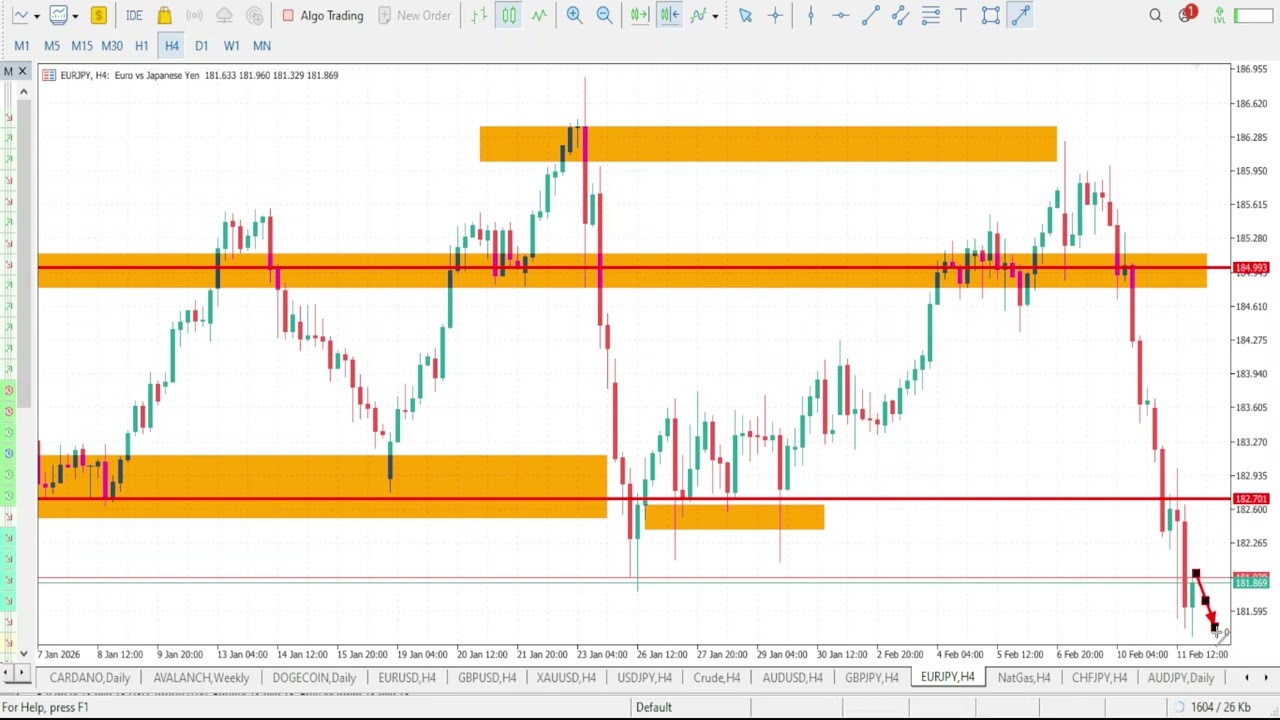
Task: Click the yellow dollar sign icon
Action: click(x=98, y=15)
